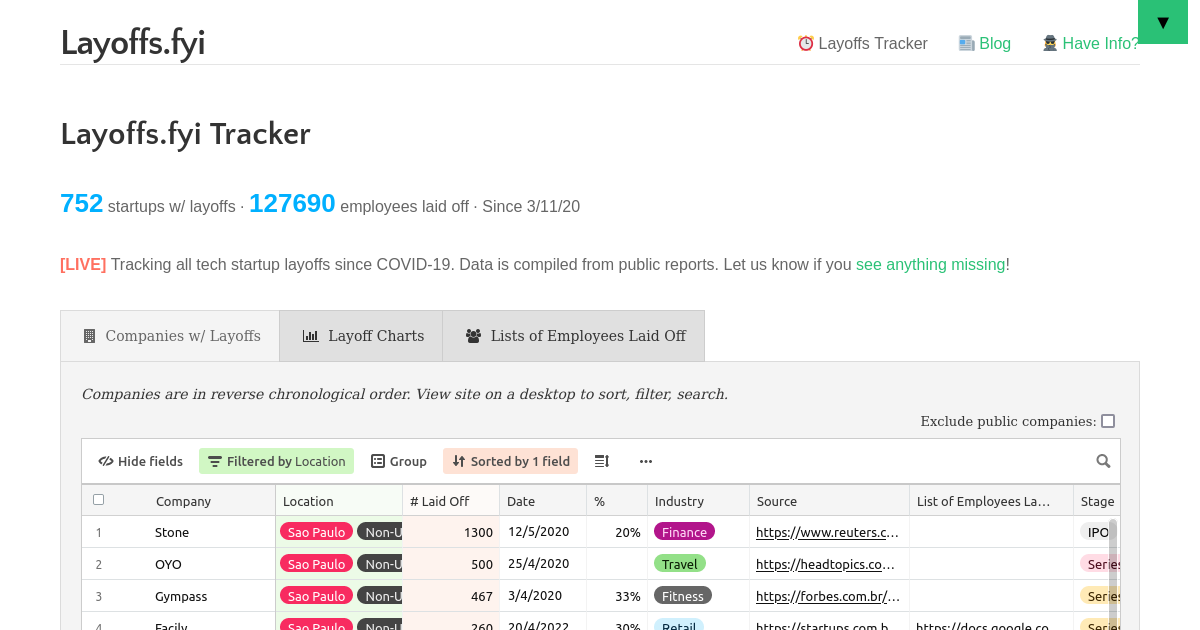Switch to Layoff Charts tab
The image size is (1200, 630).
(x=362, y=336)
